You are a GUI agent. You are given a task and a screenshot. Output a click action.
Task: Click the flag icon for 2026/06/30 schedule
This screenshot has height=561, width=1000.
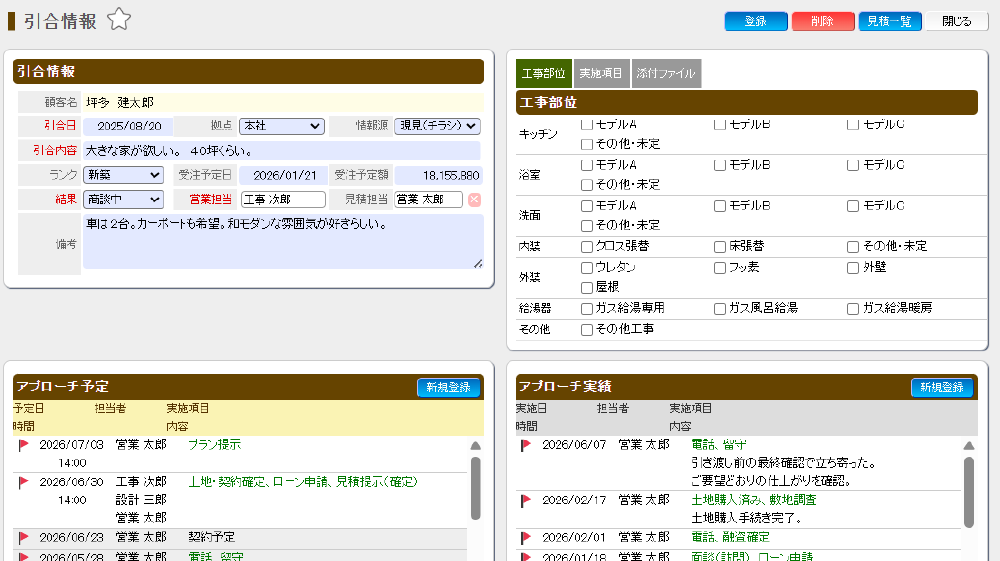tap(24, 482)
